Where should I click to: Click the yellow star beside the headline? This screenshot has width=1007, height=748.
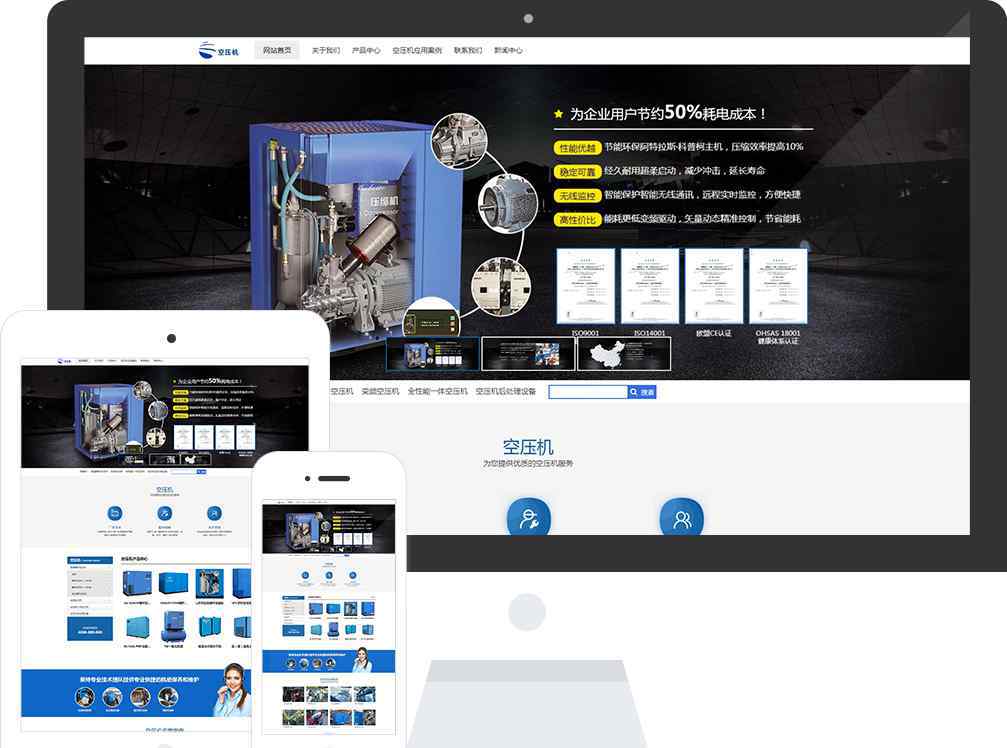click(x=558, y=114)
